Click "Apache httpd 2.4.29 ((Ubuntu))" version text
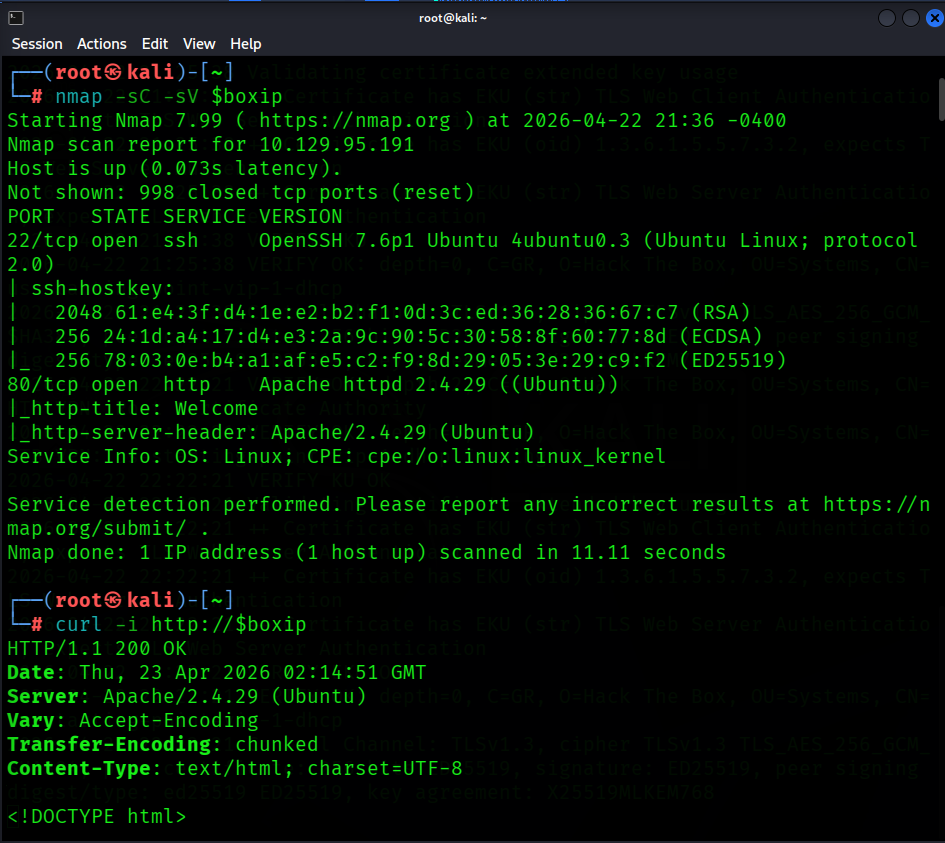The image size is (945, 843). click(x=439, y=384)
